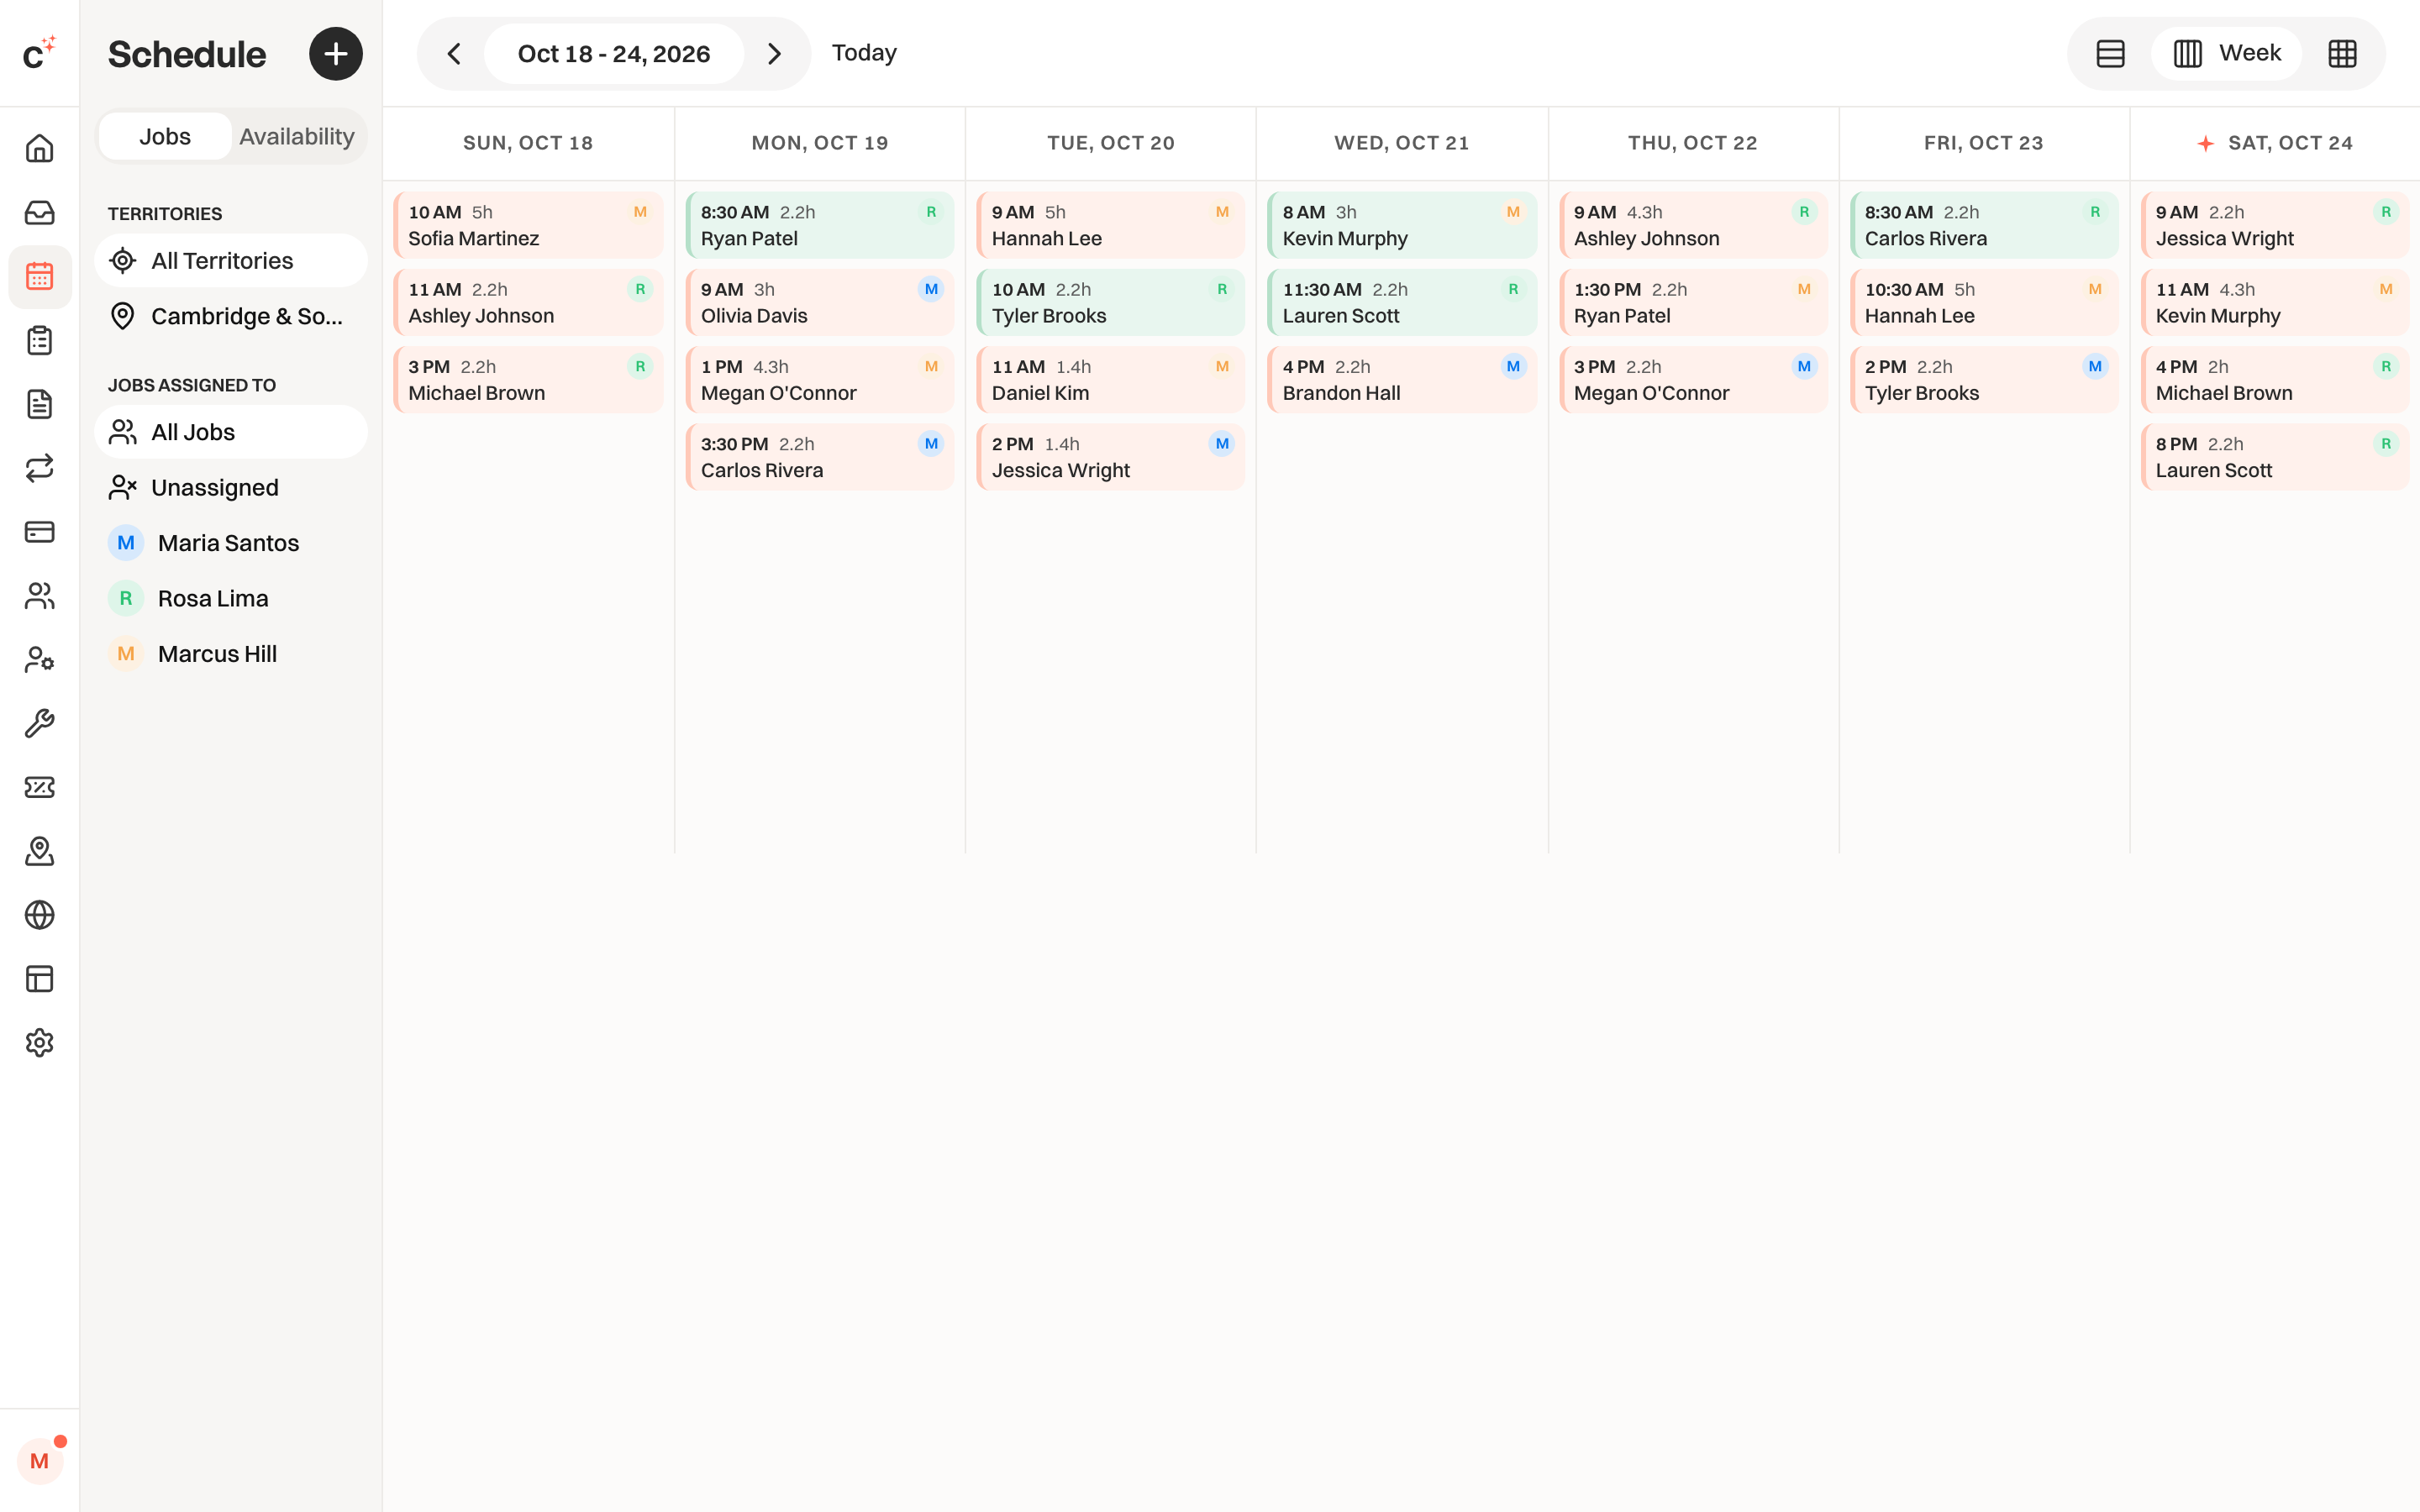The height and width of the screenshot is (1512, 2420).
Task: Open the document page icon
Action: click(39, 405)
